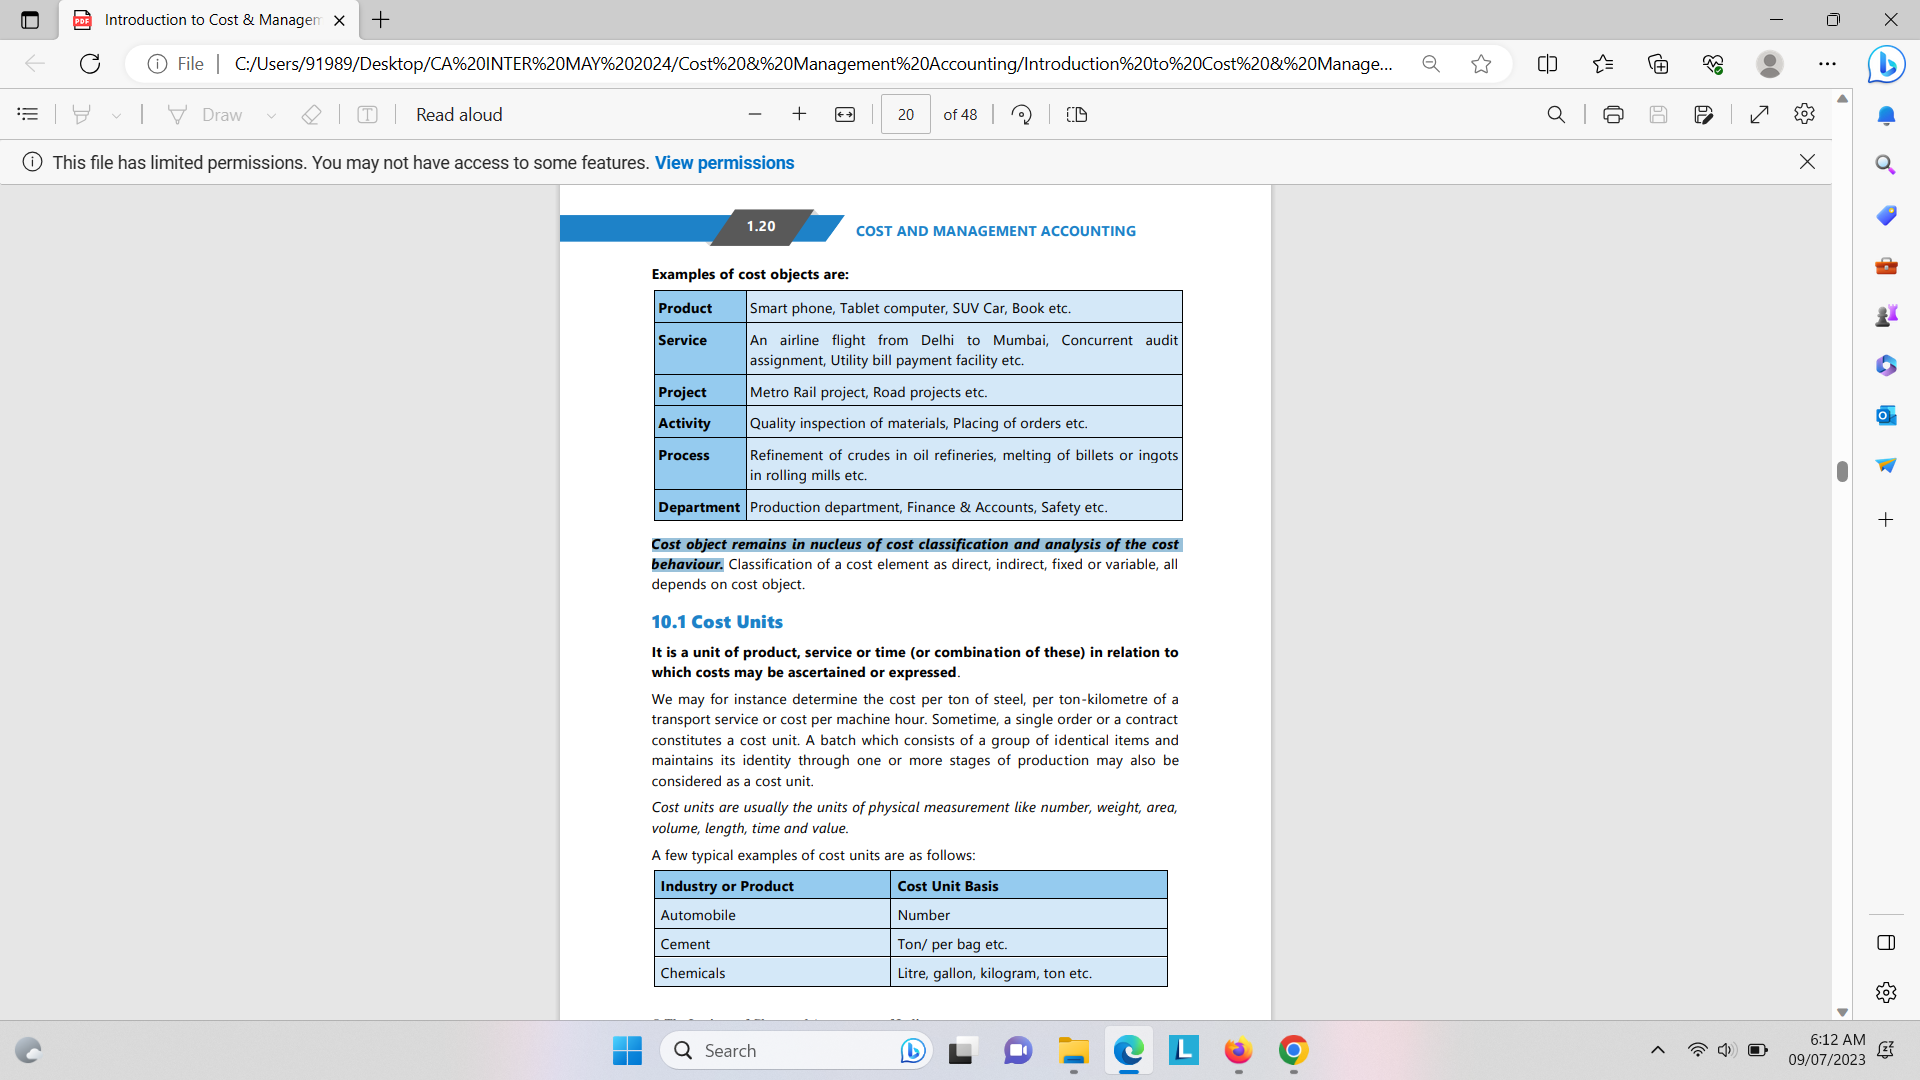
Task: Show hidden system tray icons
Action: point(1657,1050)
